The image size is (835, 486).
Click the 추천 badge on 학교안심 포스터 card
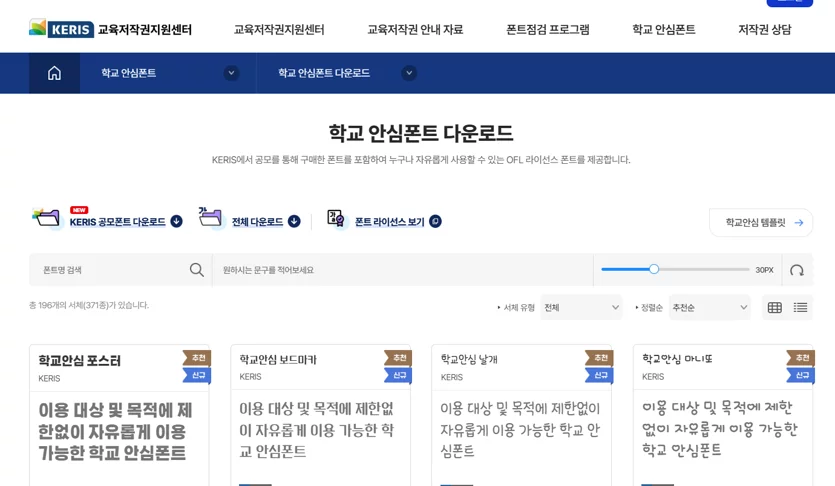197,358
